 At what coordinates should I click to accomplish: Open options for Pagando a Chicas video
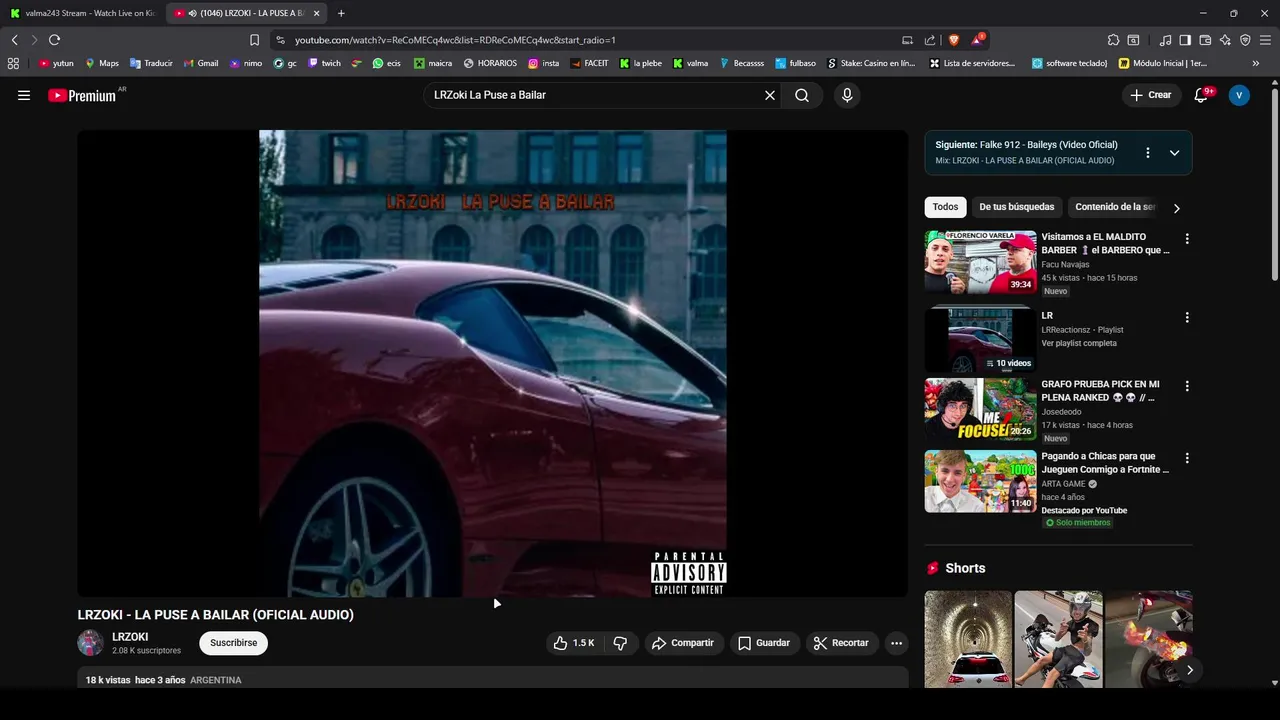click(1187, 458)
